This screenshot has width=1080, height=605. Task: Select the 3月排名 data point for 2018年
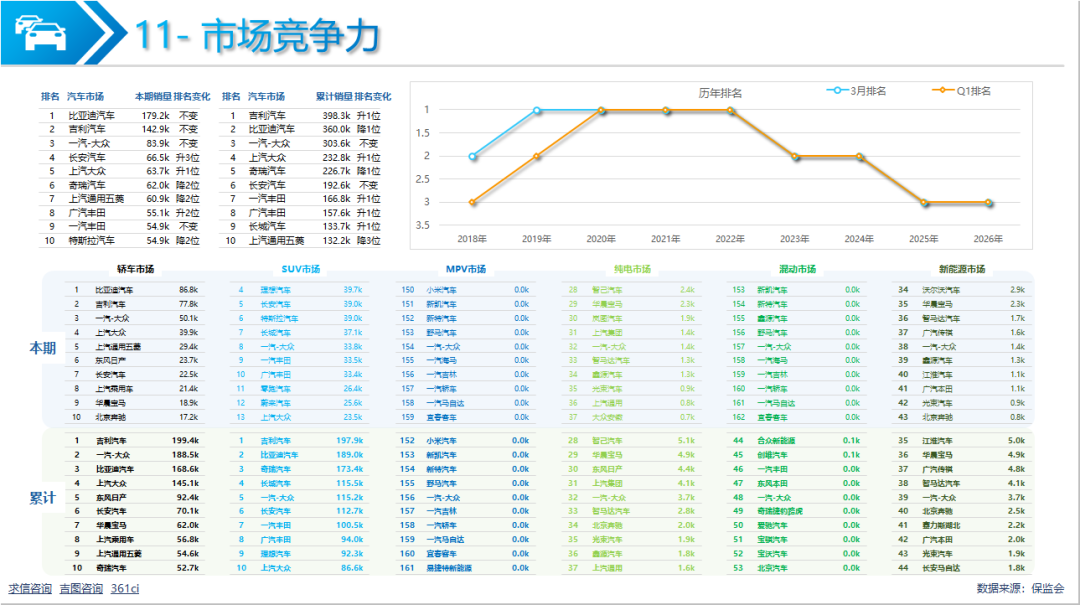point(472,156)
